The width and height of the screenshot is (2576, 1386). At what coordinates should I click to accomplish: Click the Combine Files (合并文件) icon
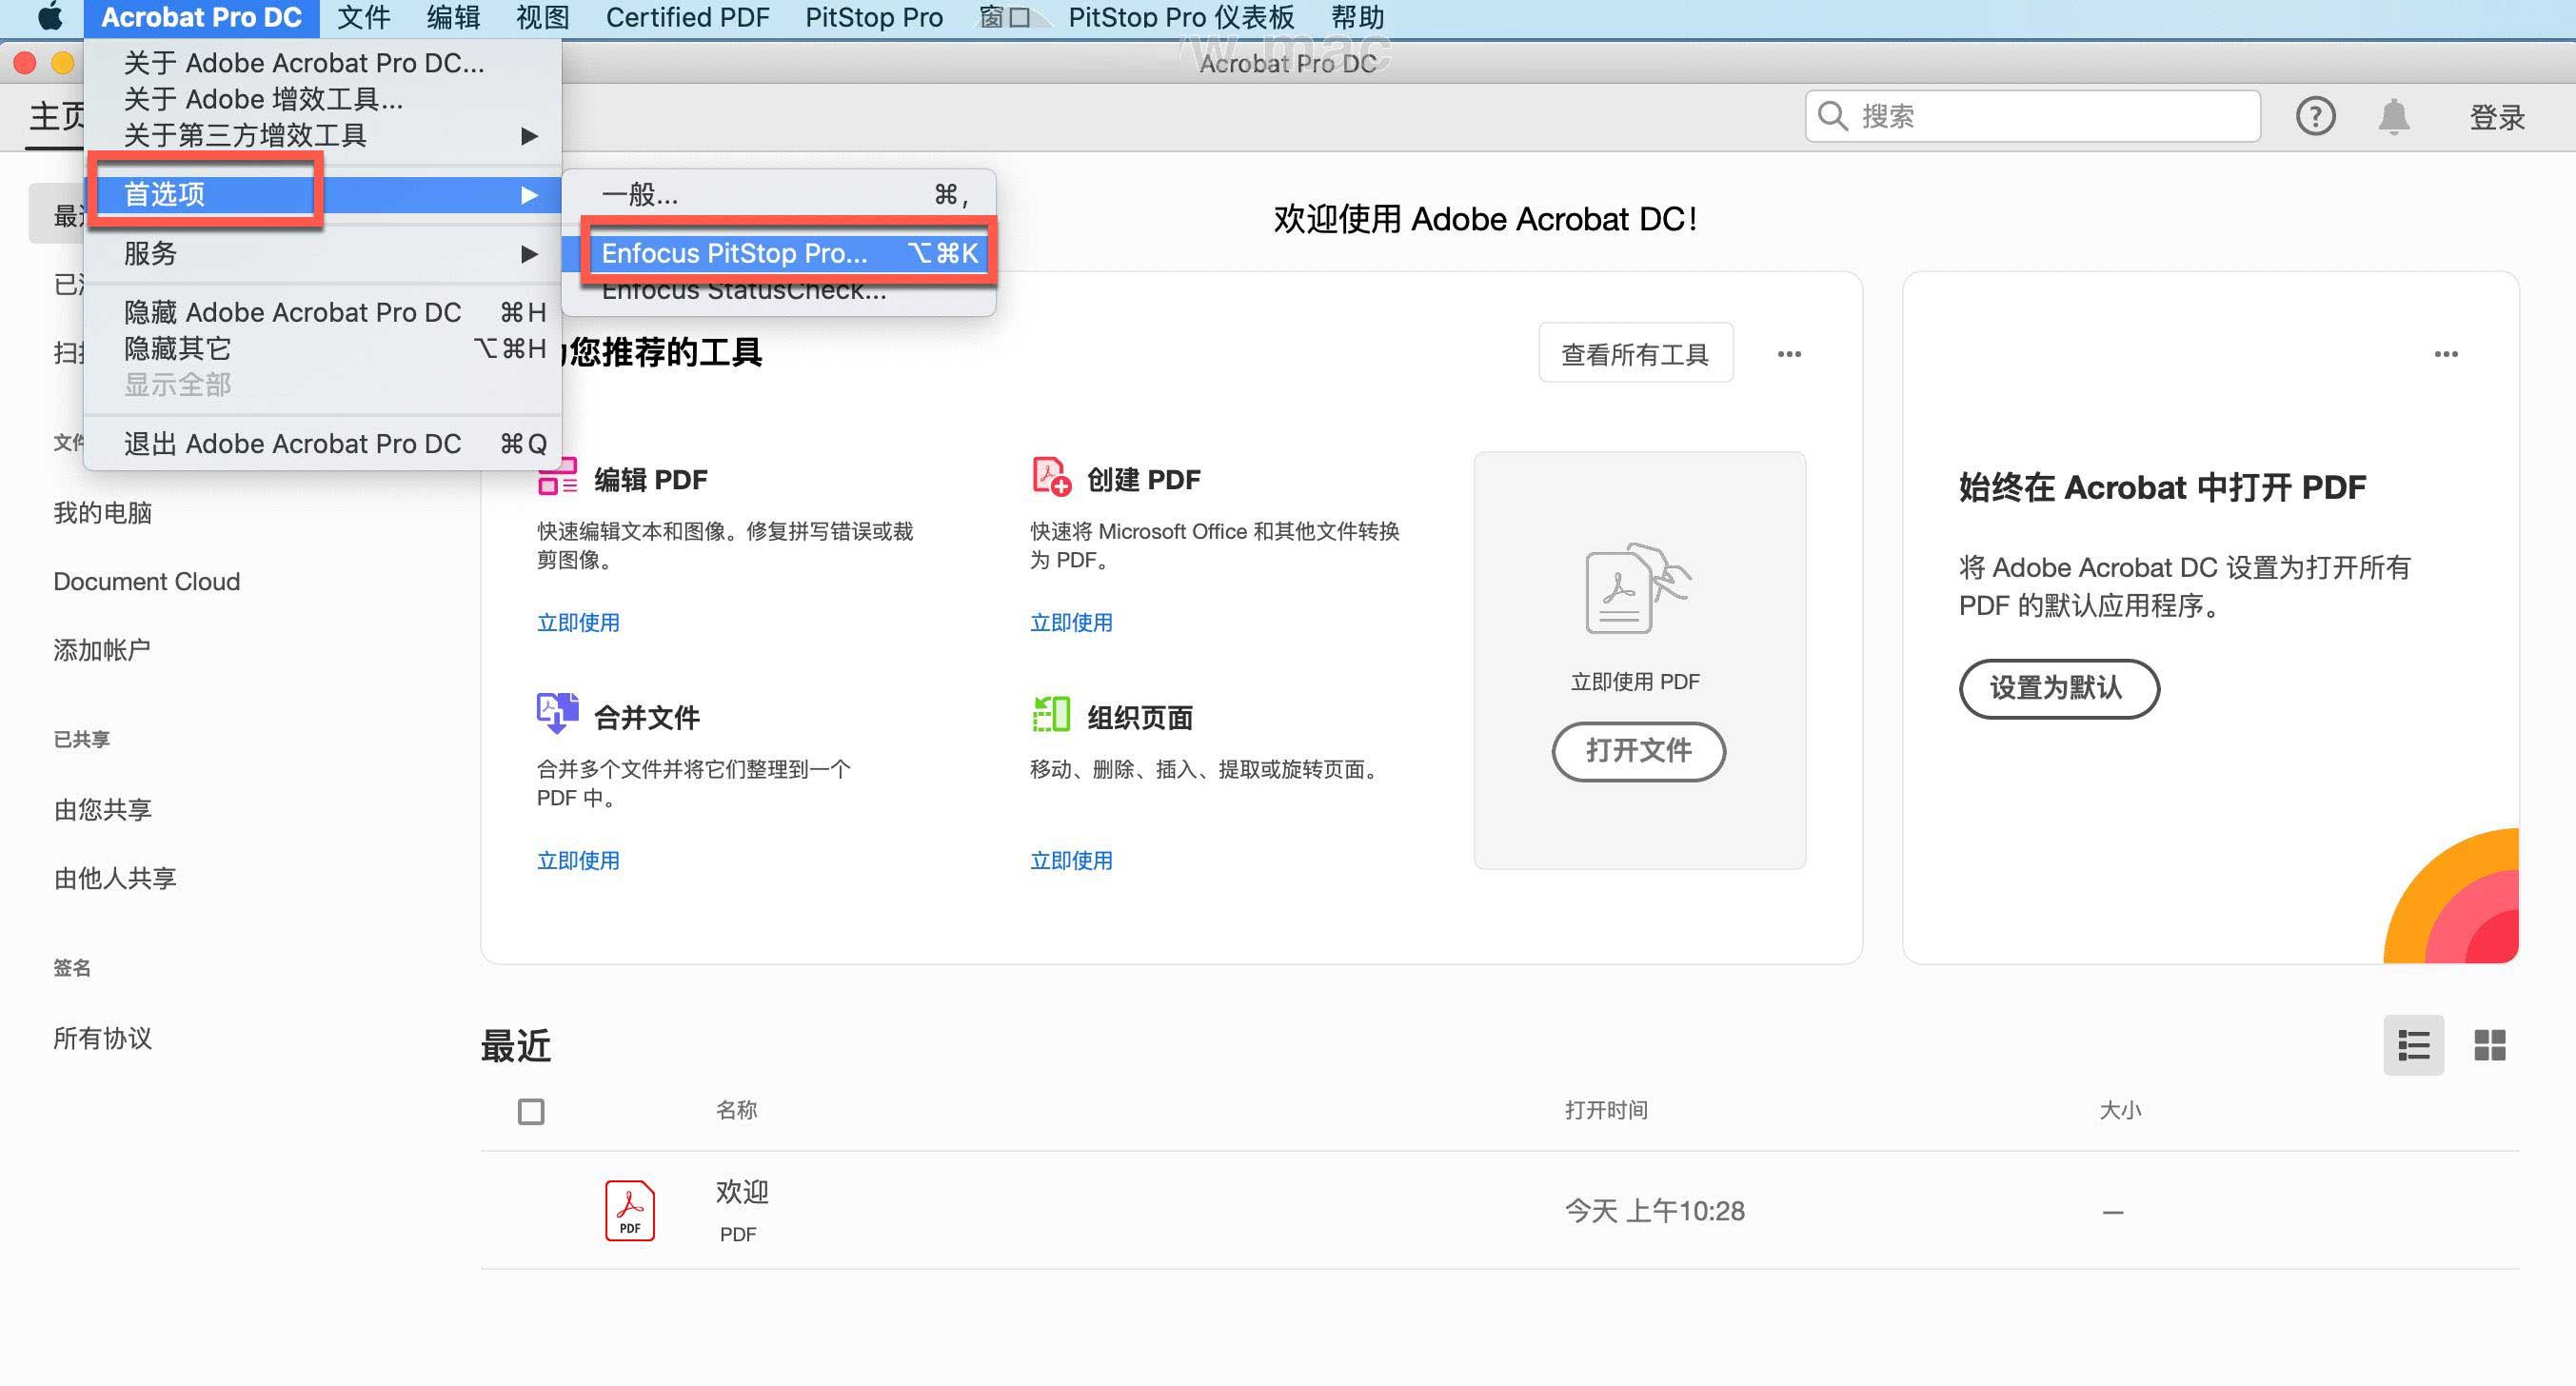tap(557, 714)
